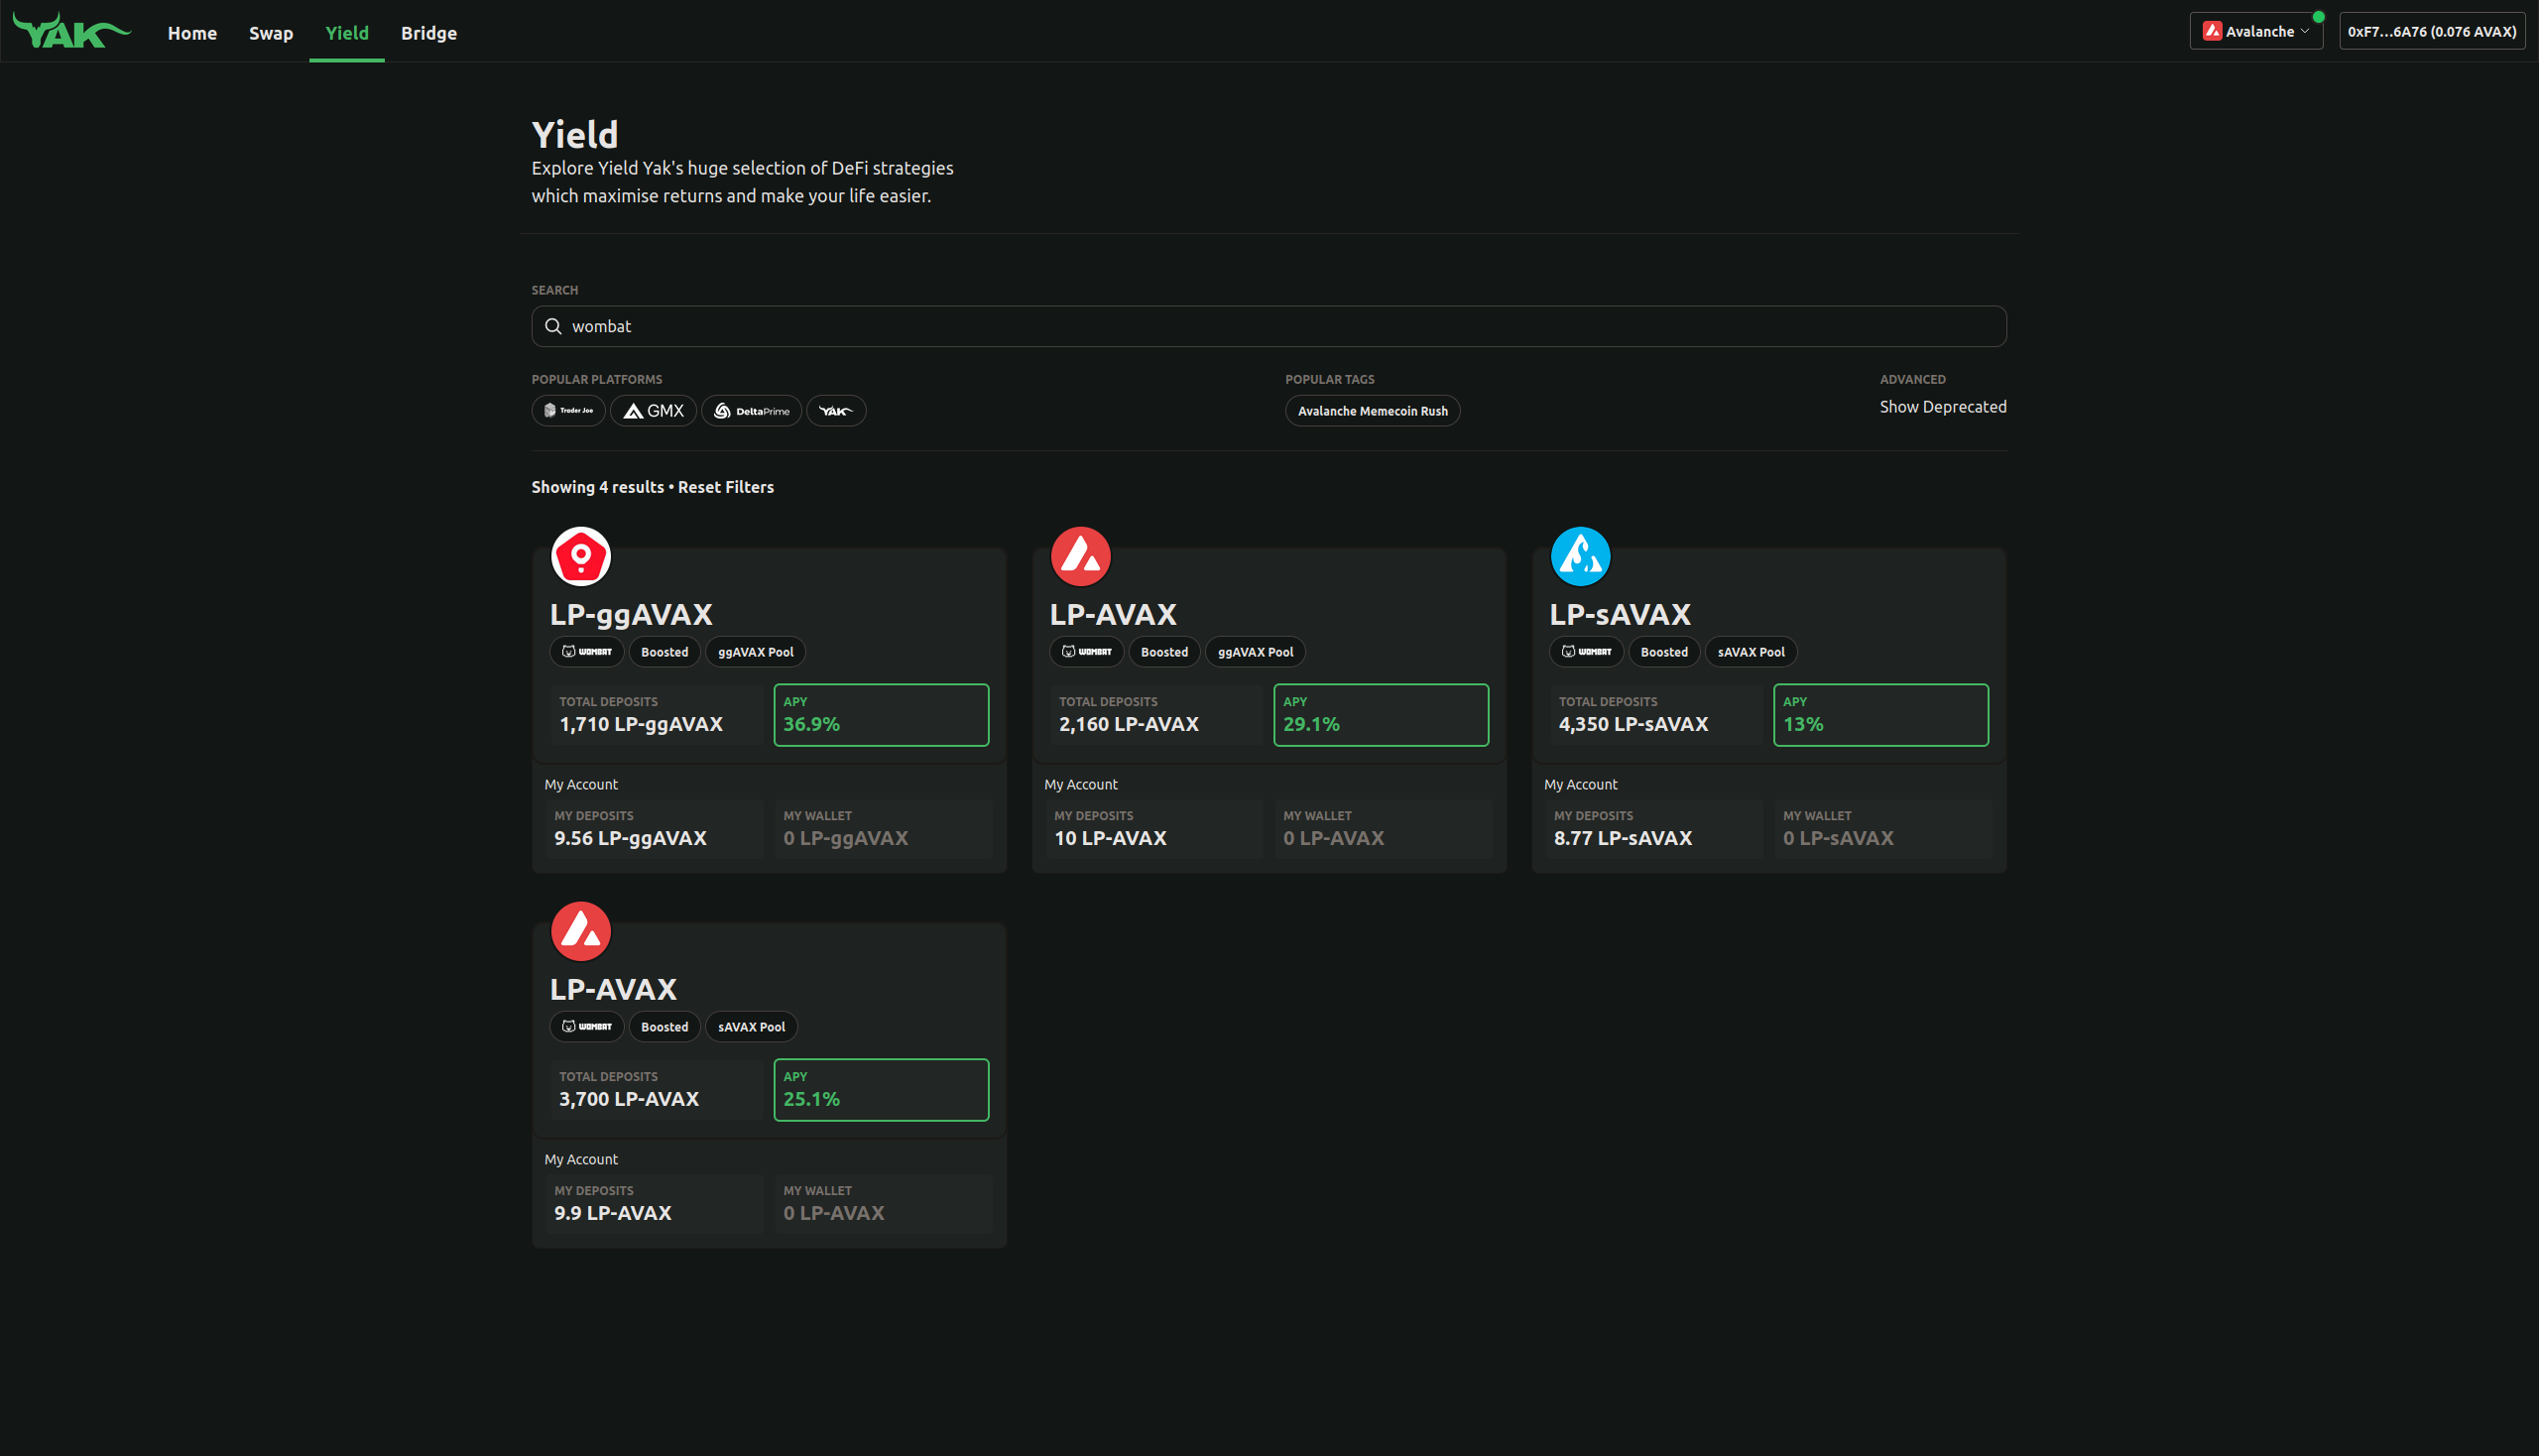Open the Home page tab
The image size is (2539, 1456).
pyautogui.click(x=192, y=33)
